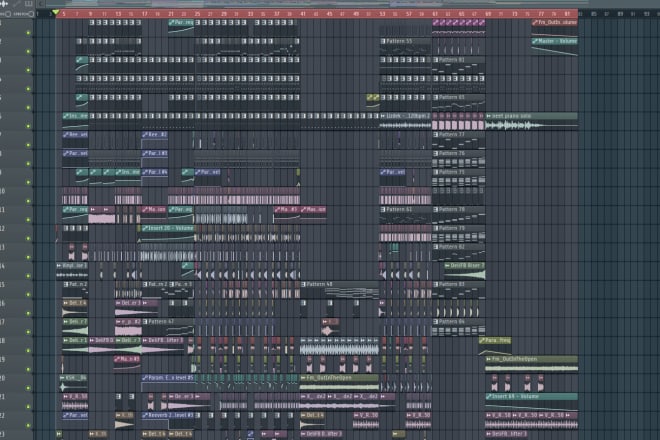Click the scroll-left arrow beside the overview bar

coord(41,4)
